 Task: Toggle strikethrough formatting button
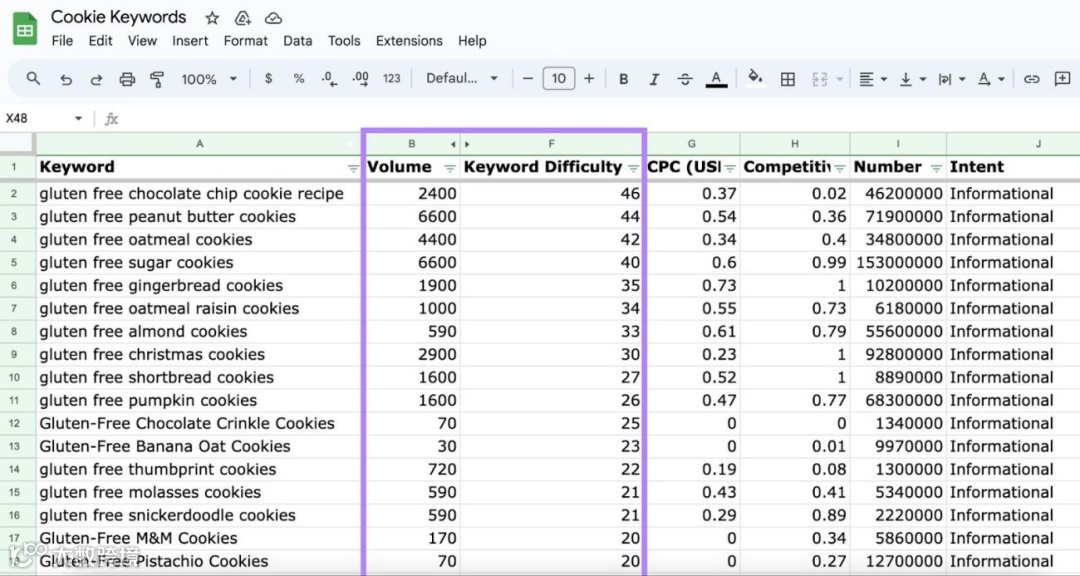point(685,79)
